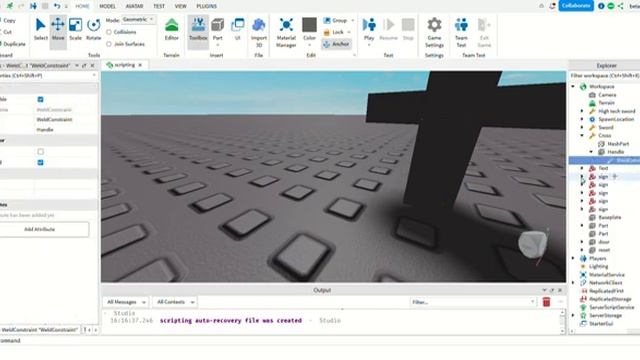Collapse the Cross tool node
Image resolution: width=640 pixels, height=360 pixels.
[582, 136]
